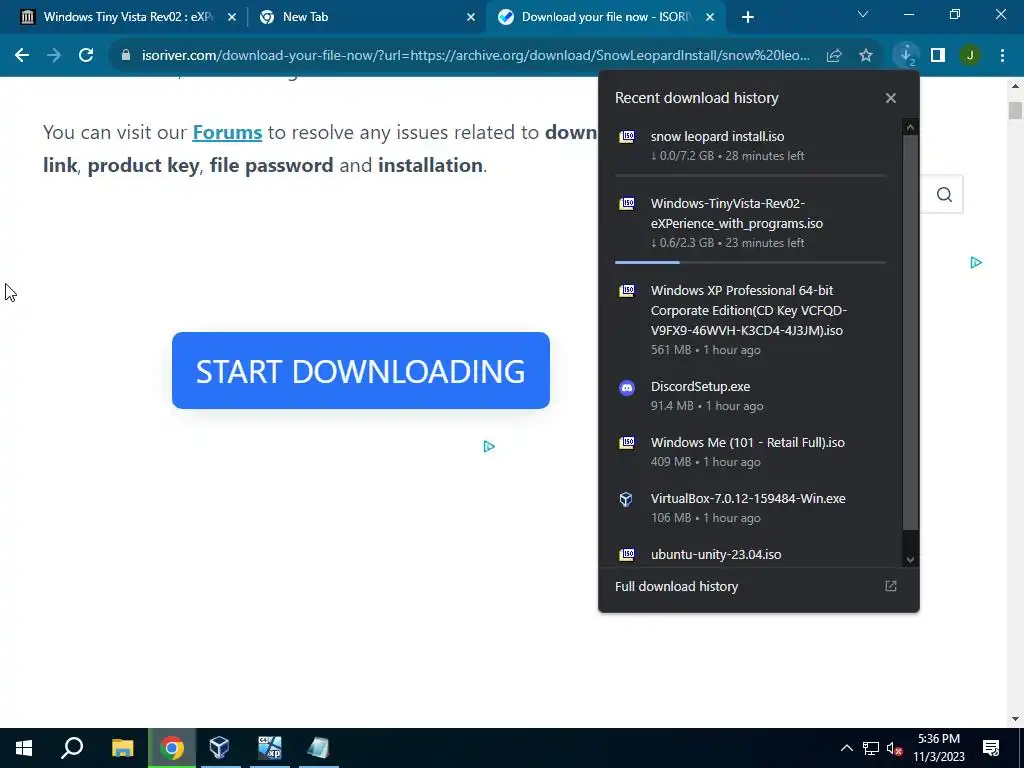This screenshot has width=1024, height=768.
Task: Click snow leopard install.iso file name
Action: coord(717,136)
